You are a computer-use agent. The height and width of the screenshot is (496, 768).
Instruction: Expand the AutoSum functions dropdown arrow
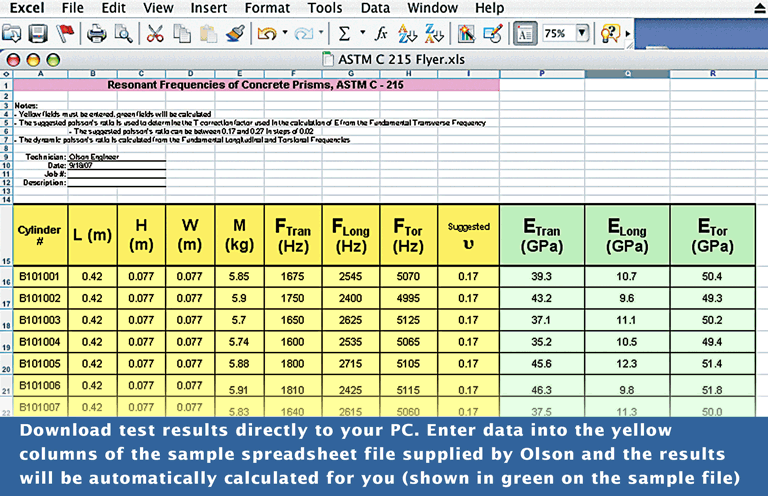point(362,33)
